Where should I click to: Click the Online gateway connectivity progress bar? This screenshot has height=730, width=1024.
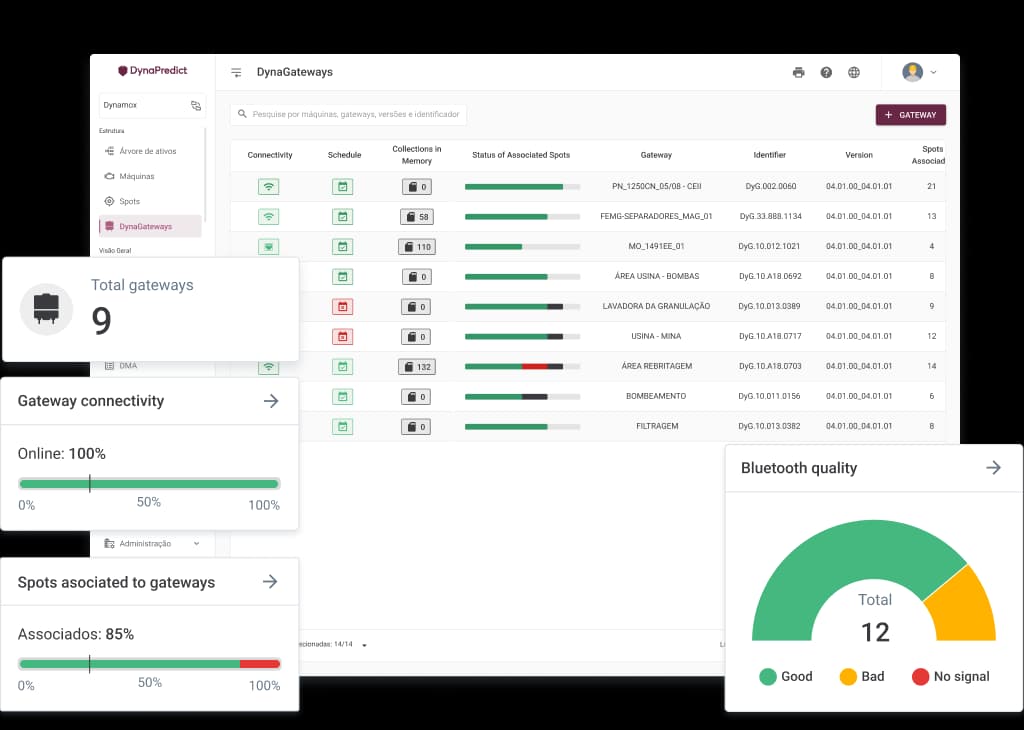(149, 484)
